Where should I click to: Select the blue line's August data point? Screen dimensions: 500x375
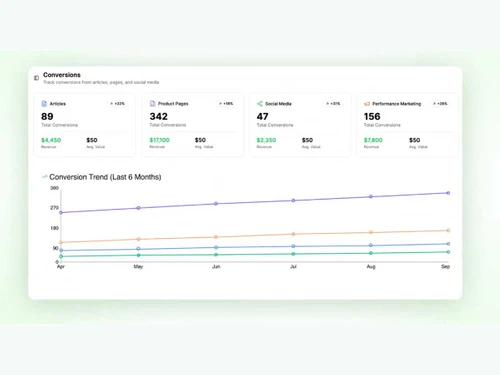pyautogui.click(x=371, y=245)
